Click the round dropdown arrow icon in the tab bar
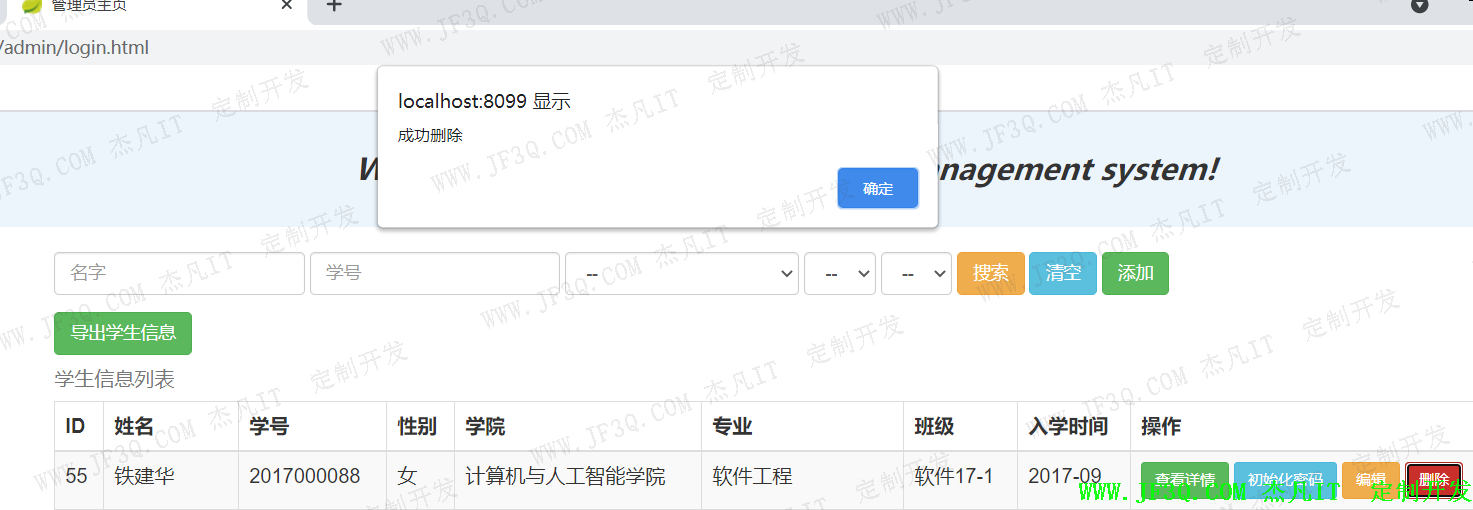 pyautogui.click(x=1419, y=6)
